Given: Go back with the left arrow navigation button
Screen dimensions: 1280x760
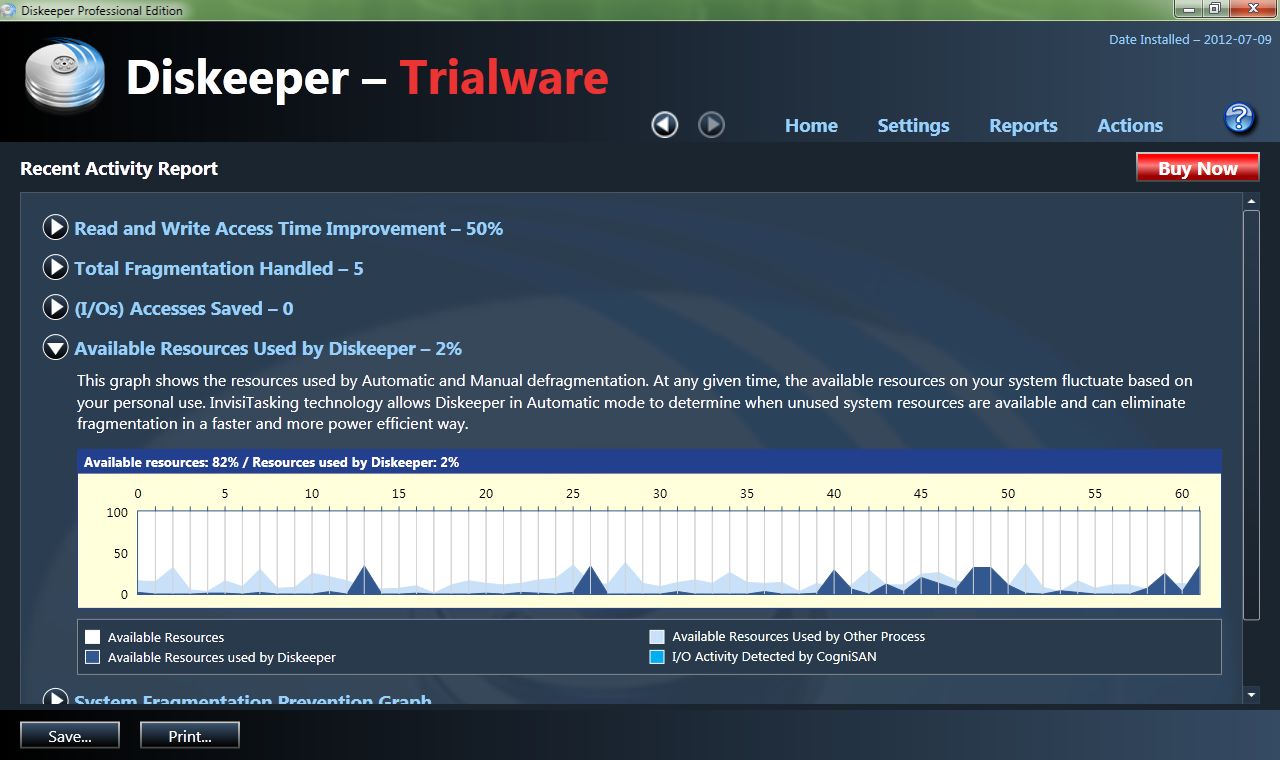Looking at the screenshot, I should click(665, 125).
